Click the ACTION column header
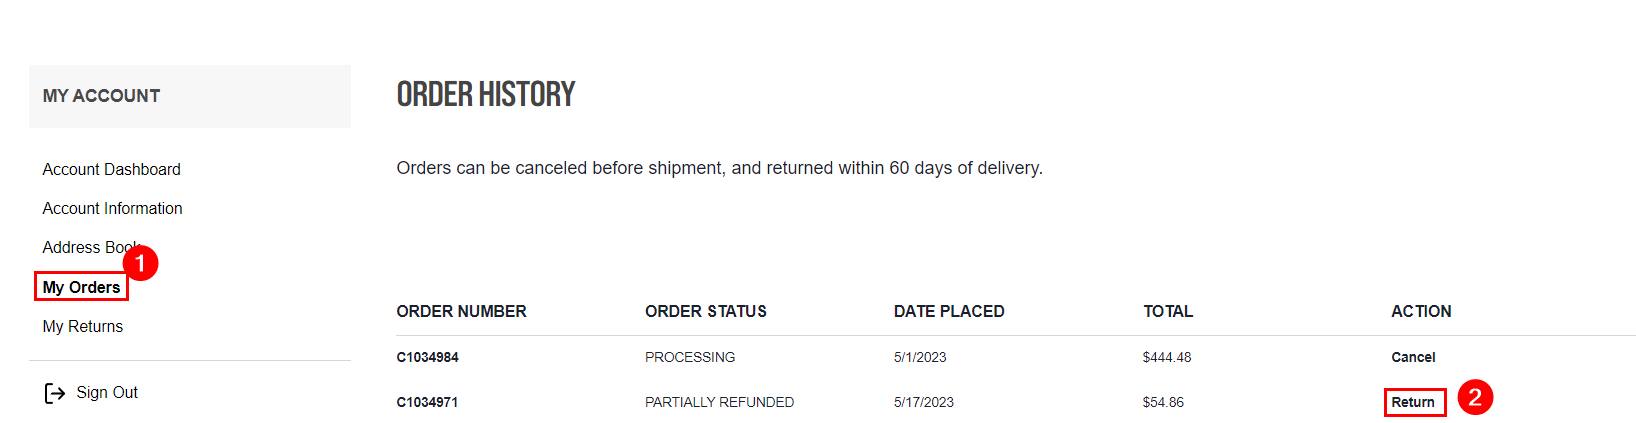 [1421, 312]
